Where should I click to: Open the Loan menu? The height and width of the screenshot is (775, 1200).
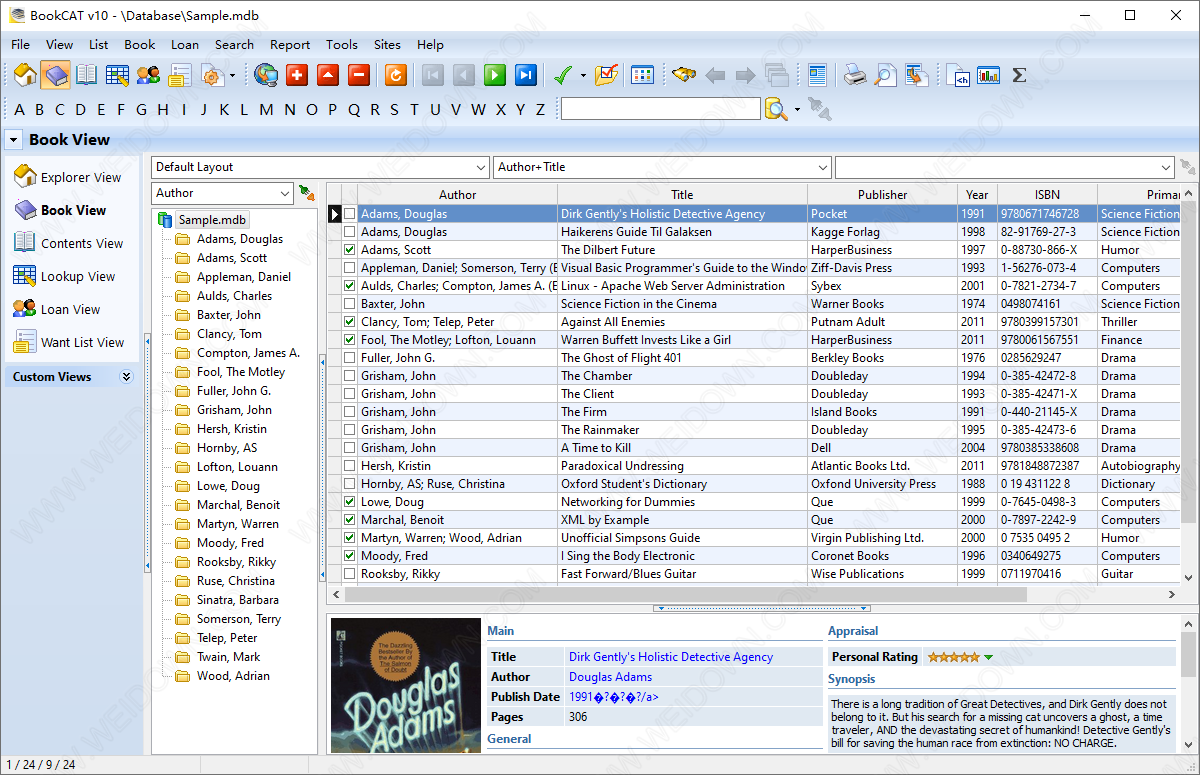click(x=185, y=44)
